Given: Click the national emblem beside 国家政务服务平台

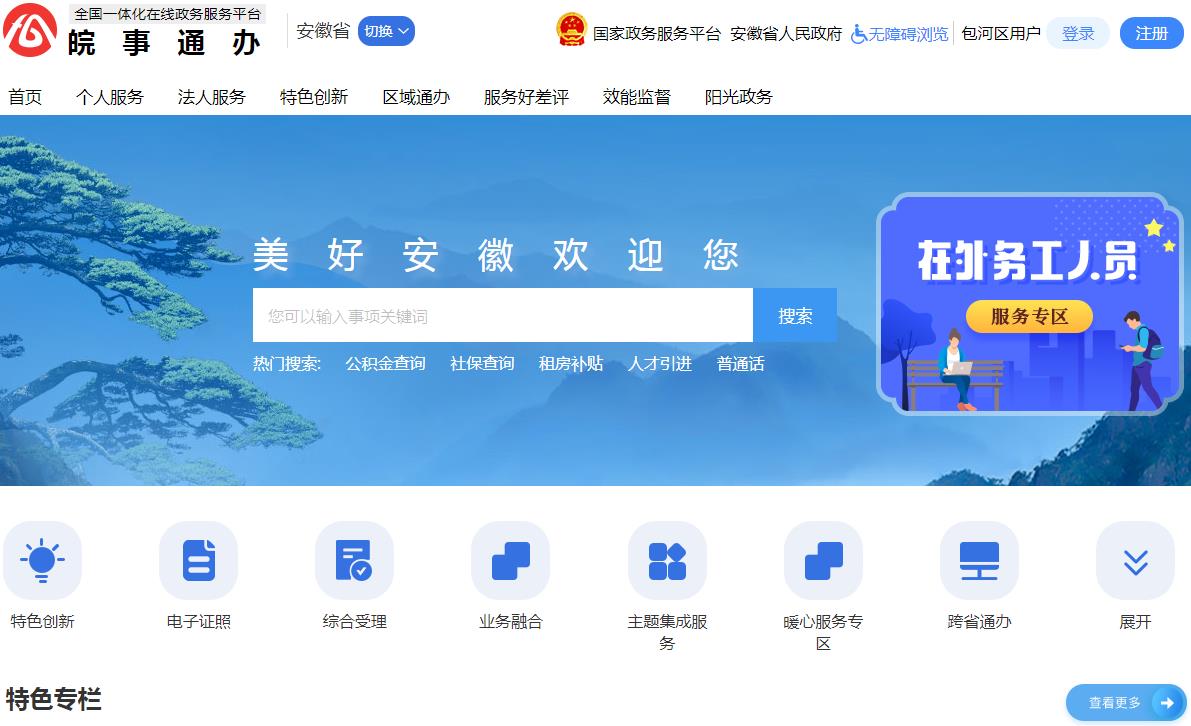Looking at the screenshot, I should 572,30.
